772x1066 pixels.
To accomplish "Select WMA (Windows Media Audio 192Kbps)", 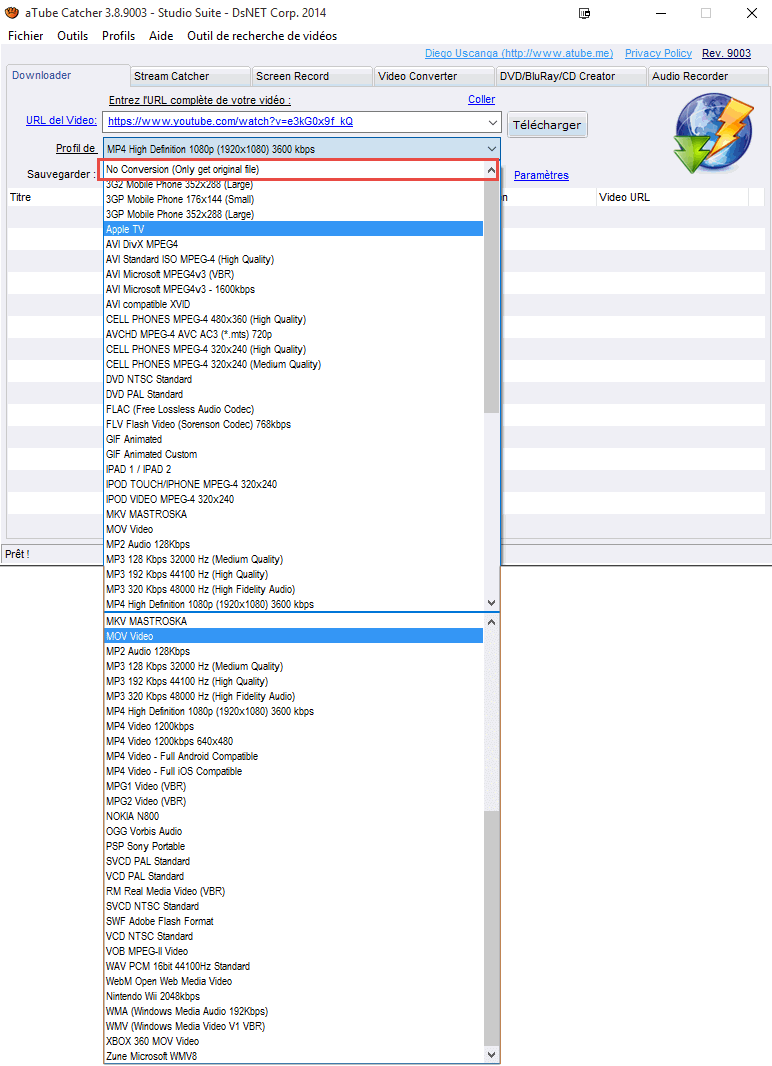I will pyautogui.click(x=294, y=1011).
